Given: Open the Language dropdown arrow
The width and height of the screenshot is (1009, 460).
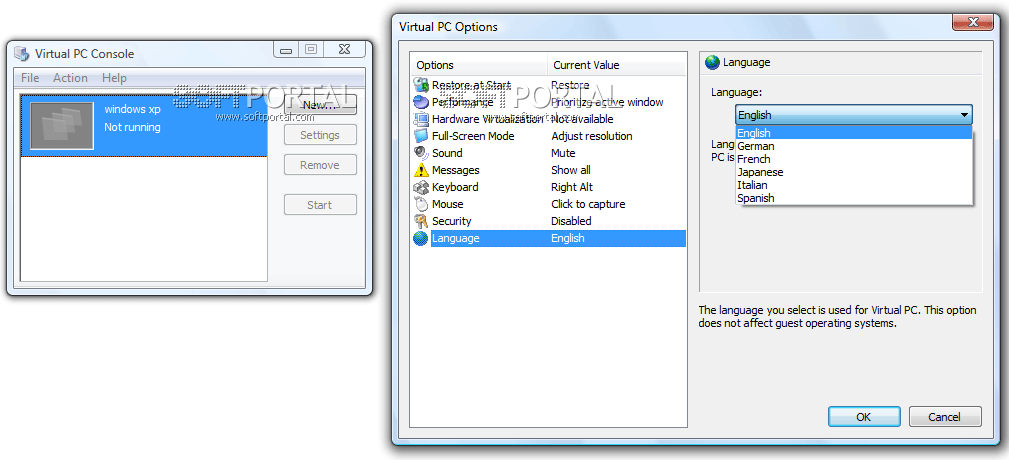Looking at the screenshot, I should 964,115.
